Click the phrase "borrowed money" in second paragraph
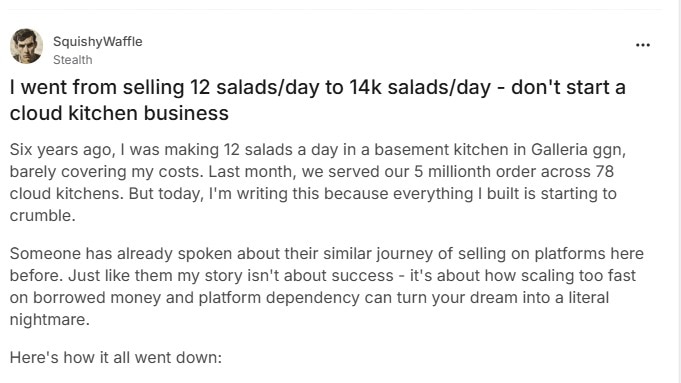Image resolution: width=681 pixels, height=383 pixels. [96, 297]
